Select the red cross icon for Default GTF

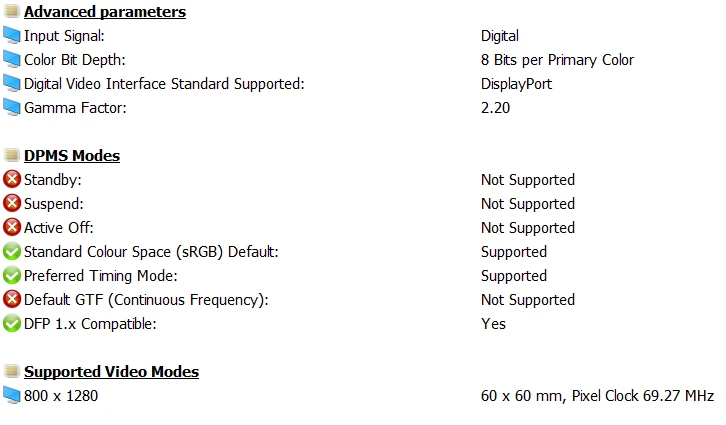[12, 300]
